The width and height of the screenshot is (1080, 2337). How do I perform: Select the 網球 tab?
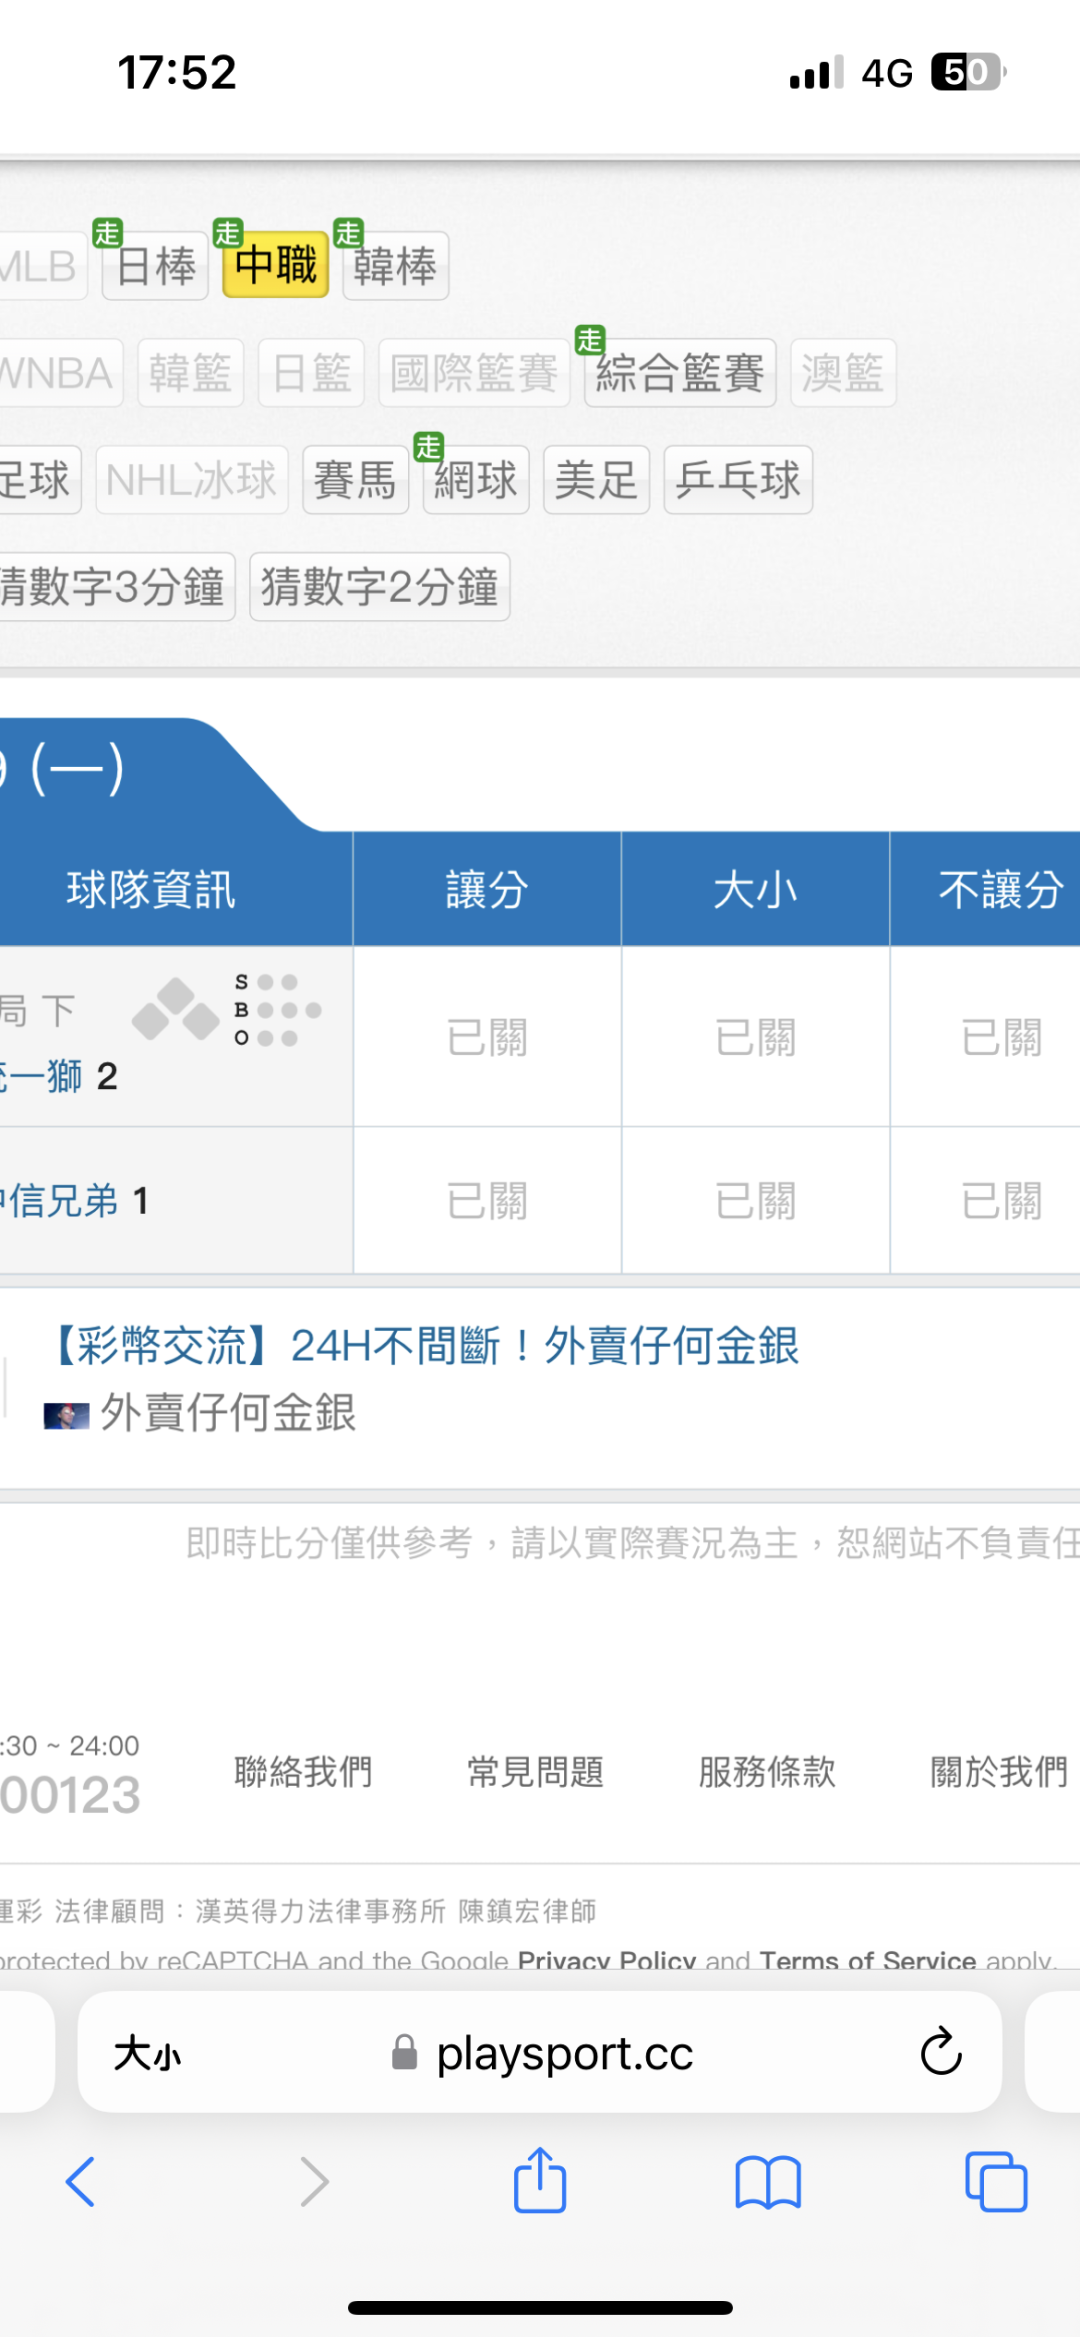point(476,480)
